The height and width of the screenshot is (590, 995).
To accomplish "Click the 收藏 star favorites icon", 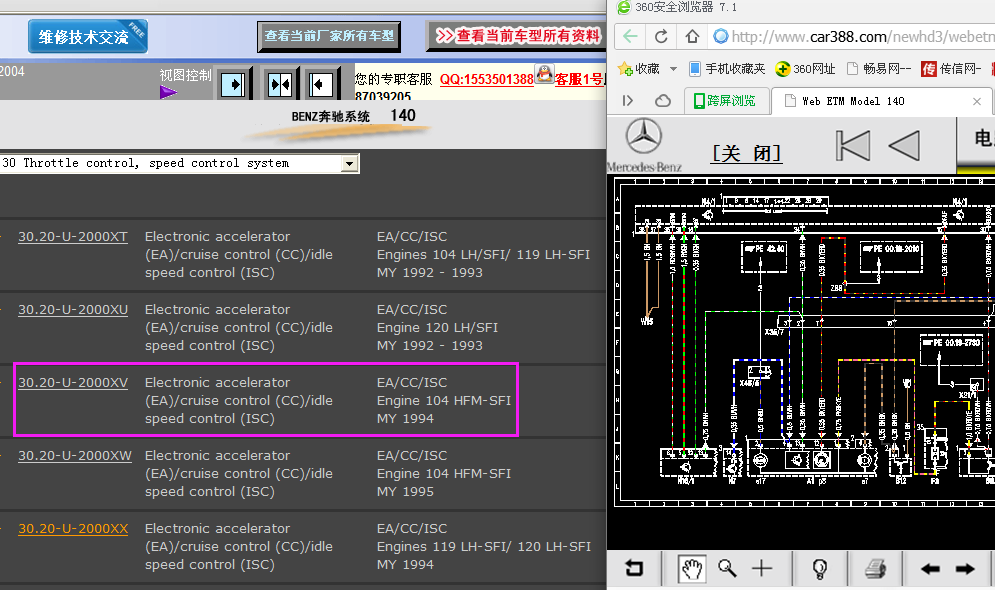I will (x=625, y=69).
